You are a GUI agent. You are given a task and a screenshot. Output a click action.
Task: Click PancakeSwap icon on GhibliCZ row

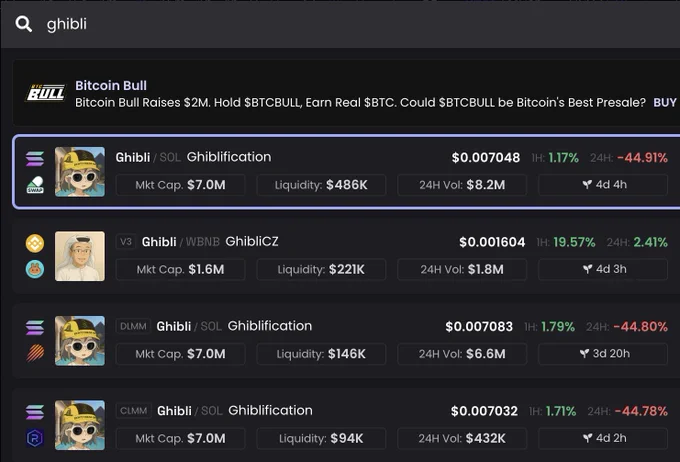(35, 269)
